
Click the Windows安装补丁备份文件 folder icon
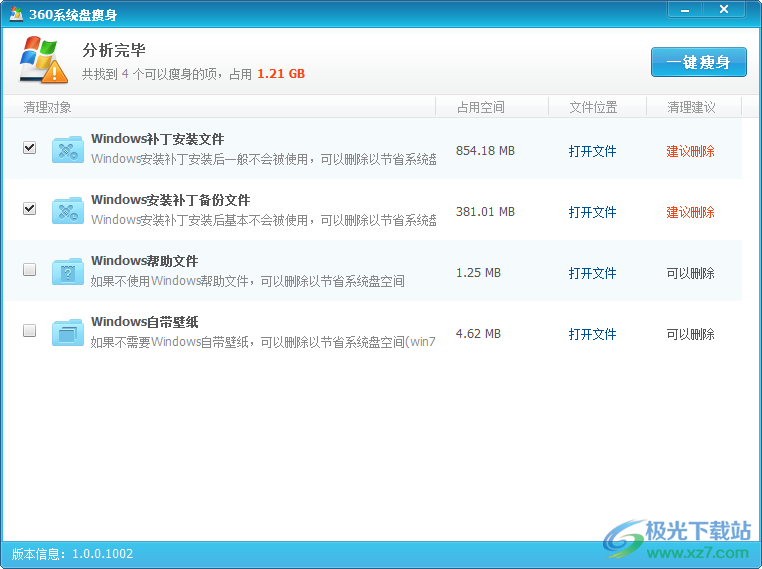(x=68, y=211)
